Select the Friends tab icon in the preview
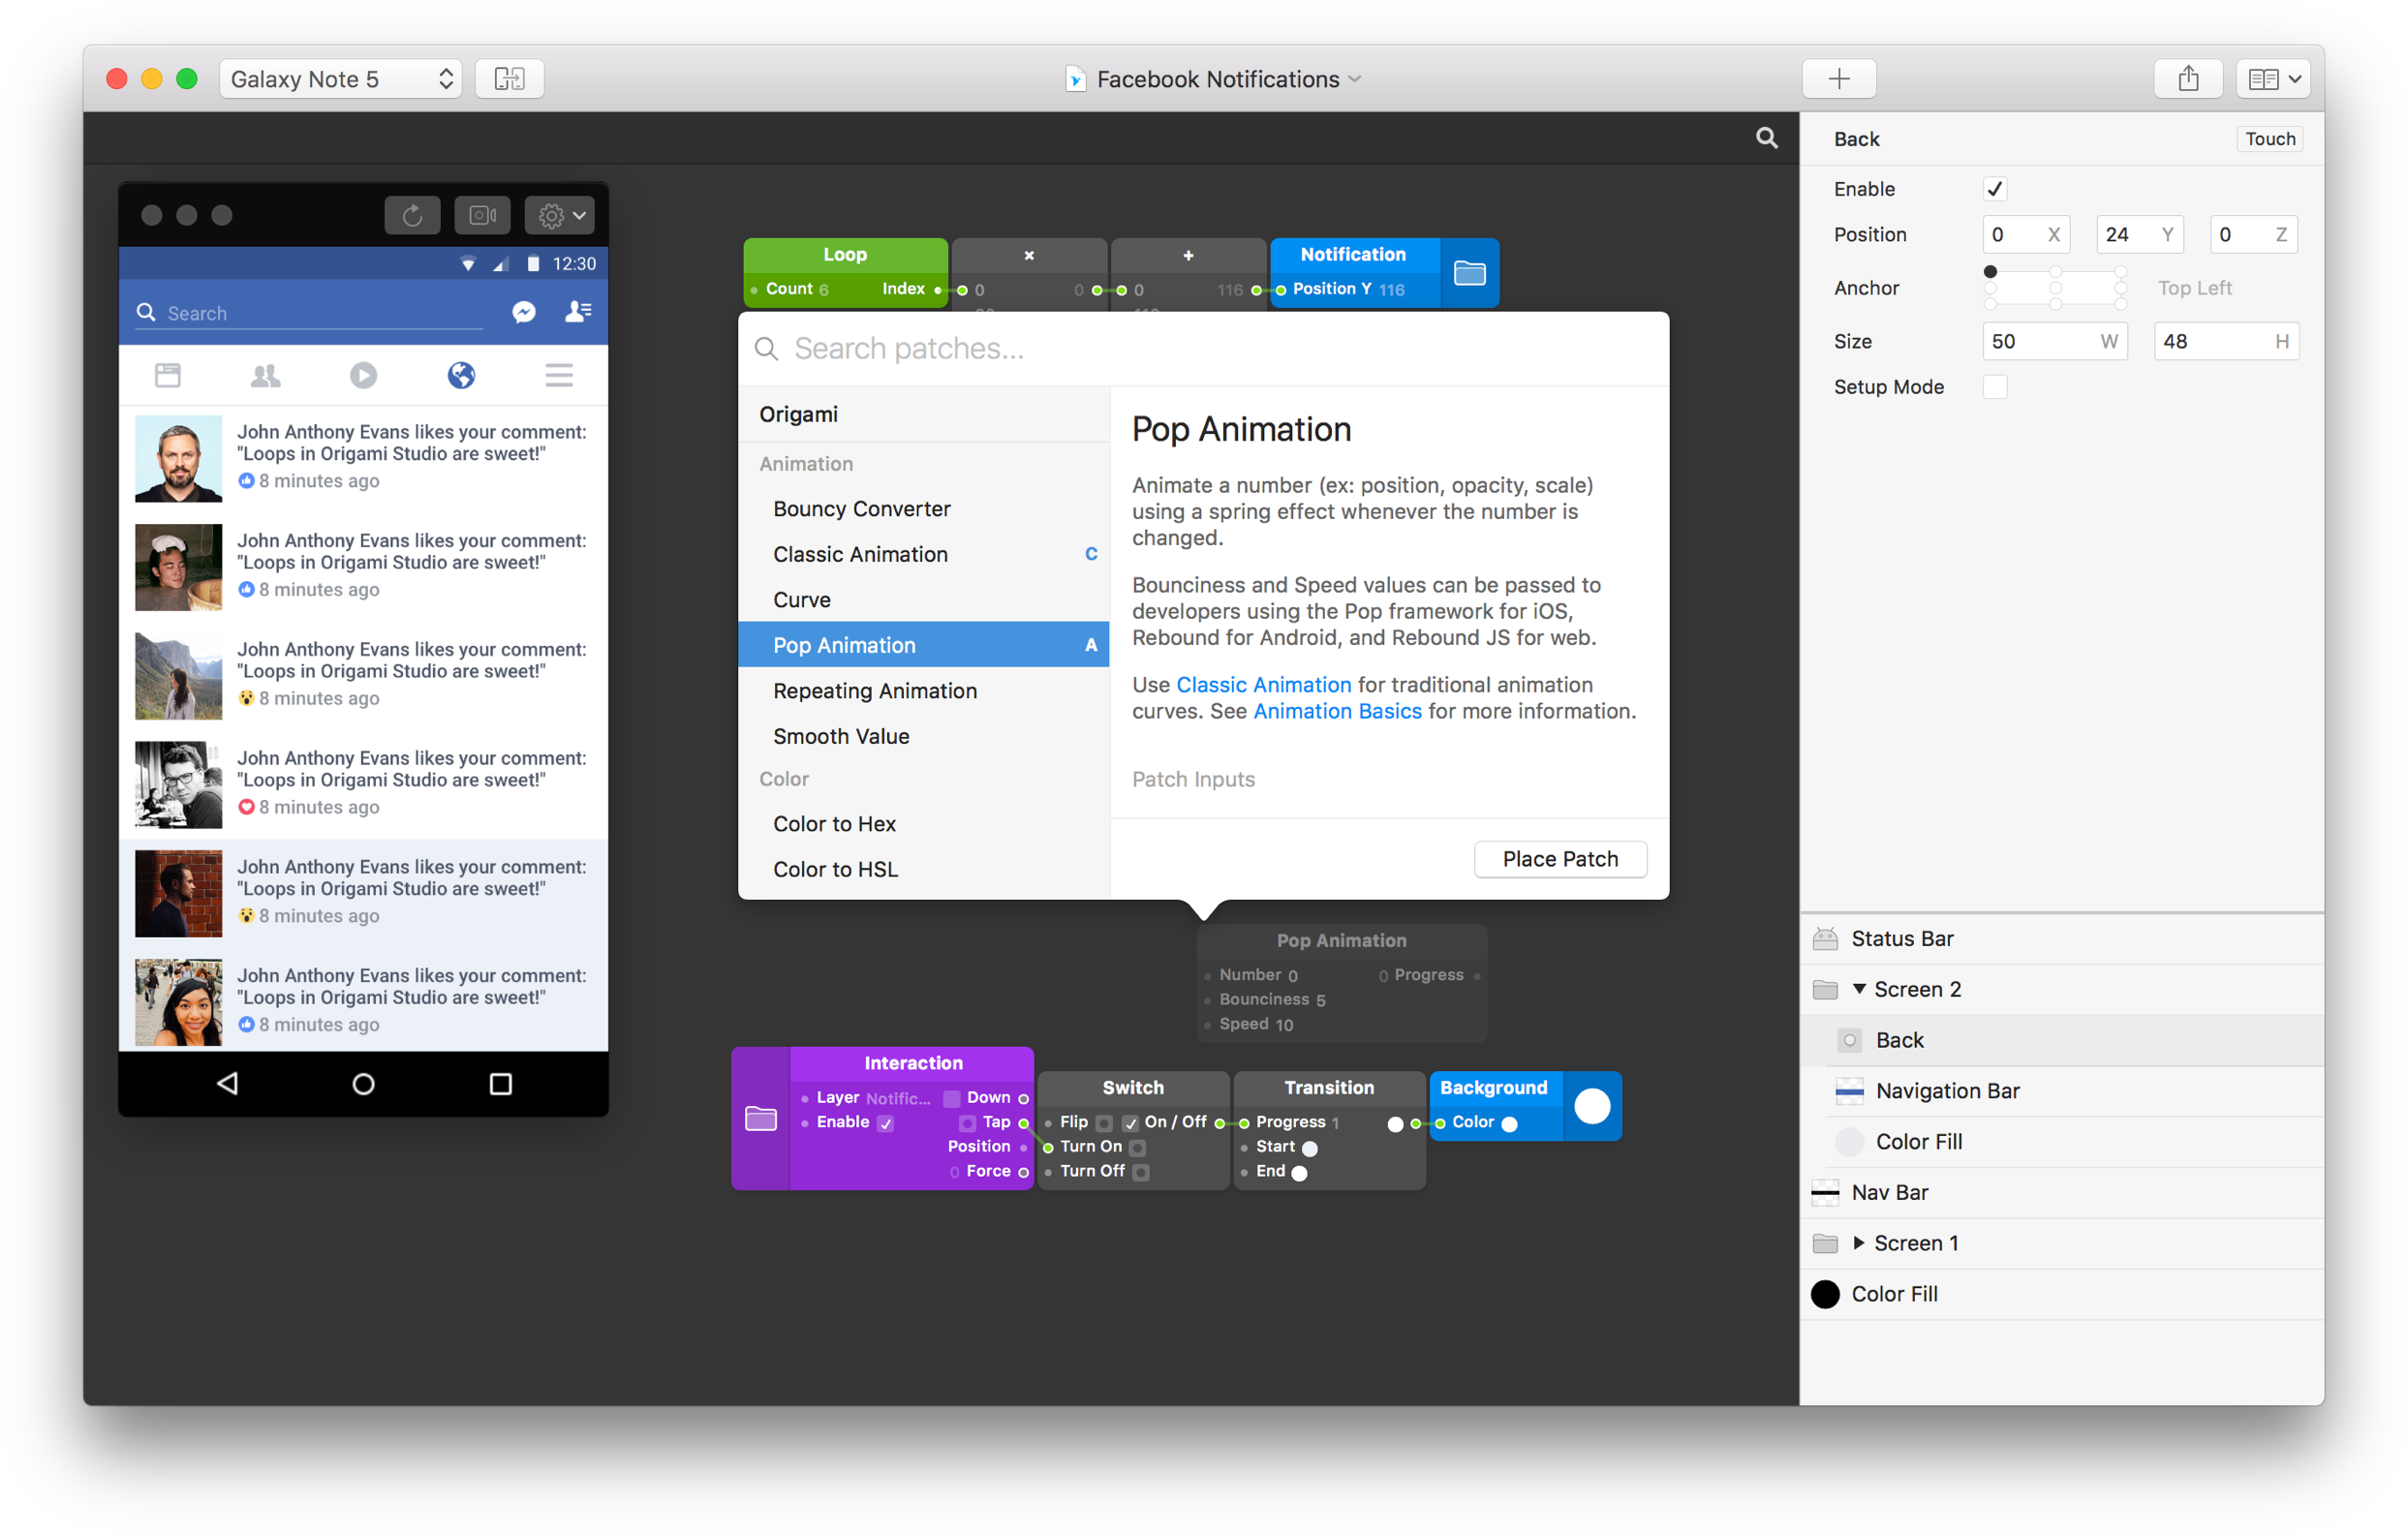The height and width of the screenshot is (1535, 2408). (266, 375)
